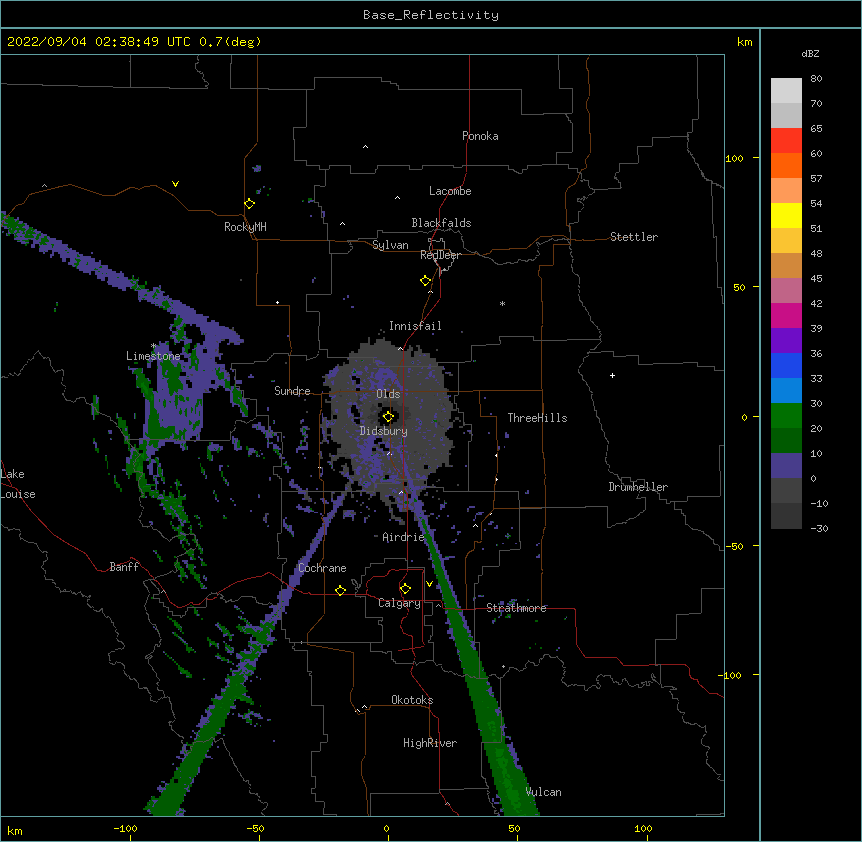Click the 2022/09/04 02:38:49 UTC timestamp
Viewport: 862px width, 842px height.
99,42
